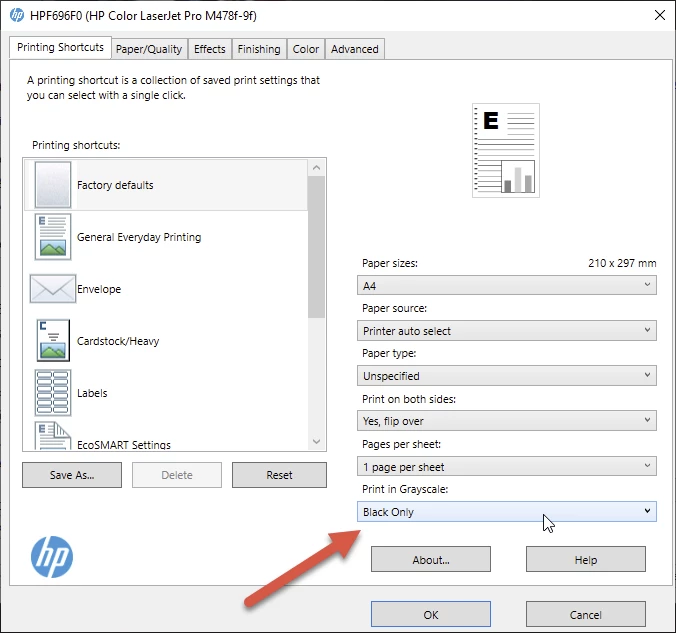Screen dimensions: 676x633
Task: Click the EcoSMART Settings shortcut icon
Action: (x=53, y=436)
